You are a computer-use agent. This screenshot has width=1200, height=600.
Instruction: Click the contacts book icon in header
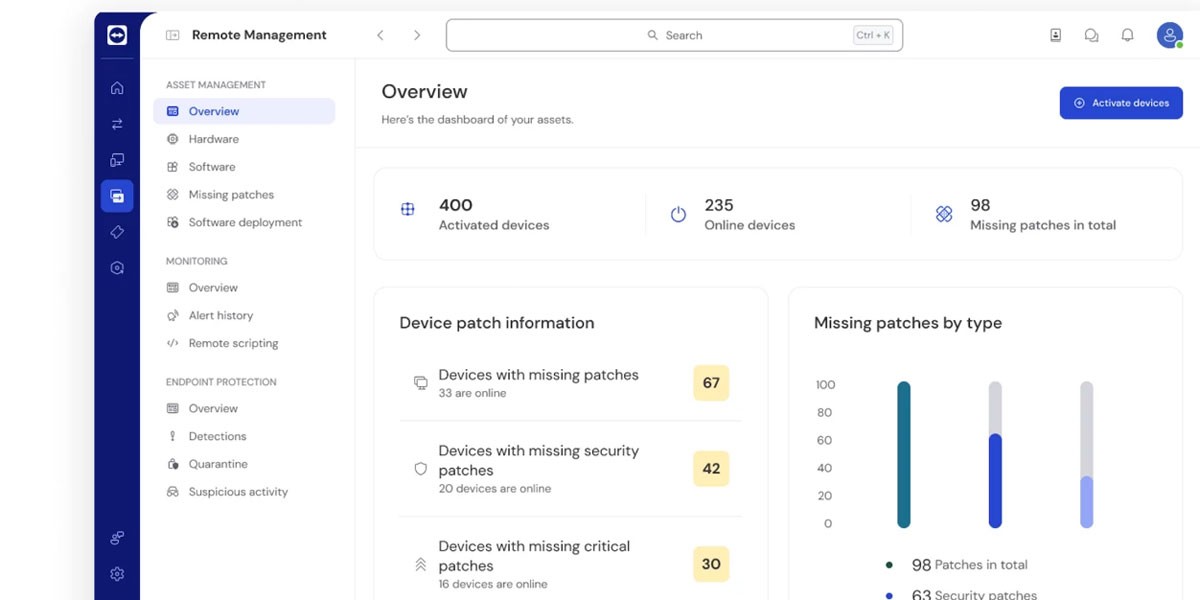(x=1055, y=35)
